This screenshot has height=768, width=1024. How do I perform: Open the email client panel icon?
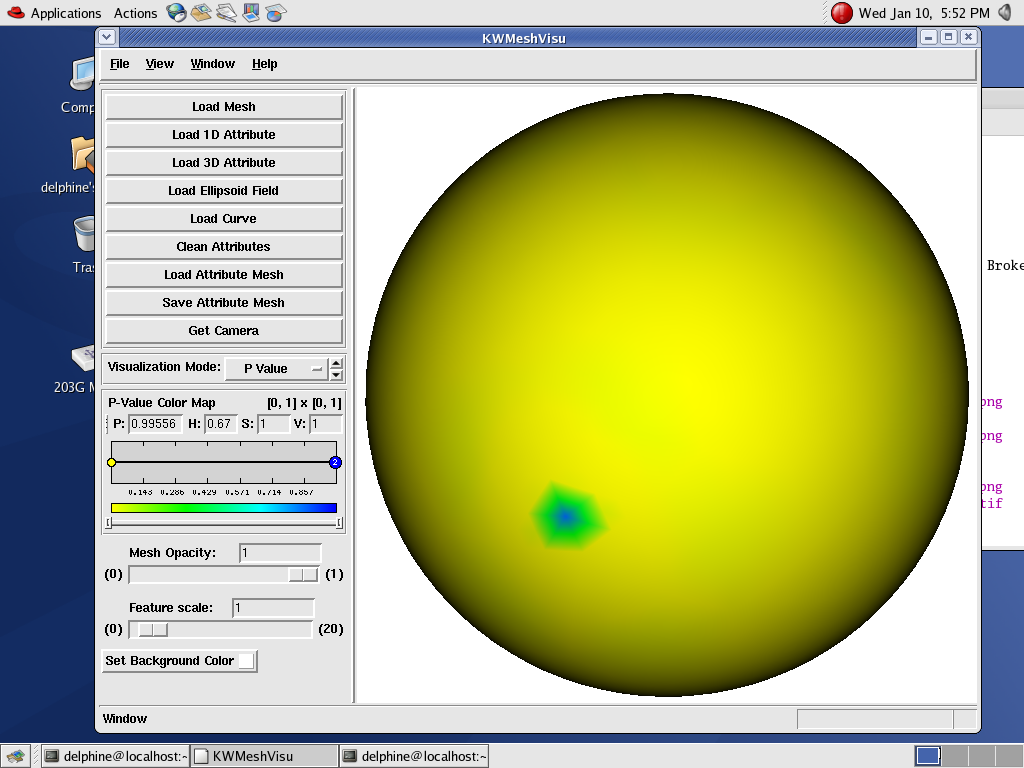pos(201,13)
